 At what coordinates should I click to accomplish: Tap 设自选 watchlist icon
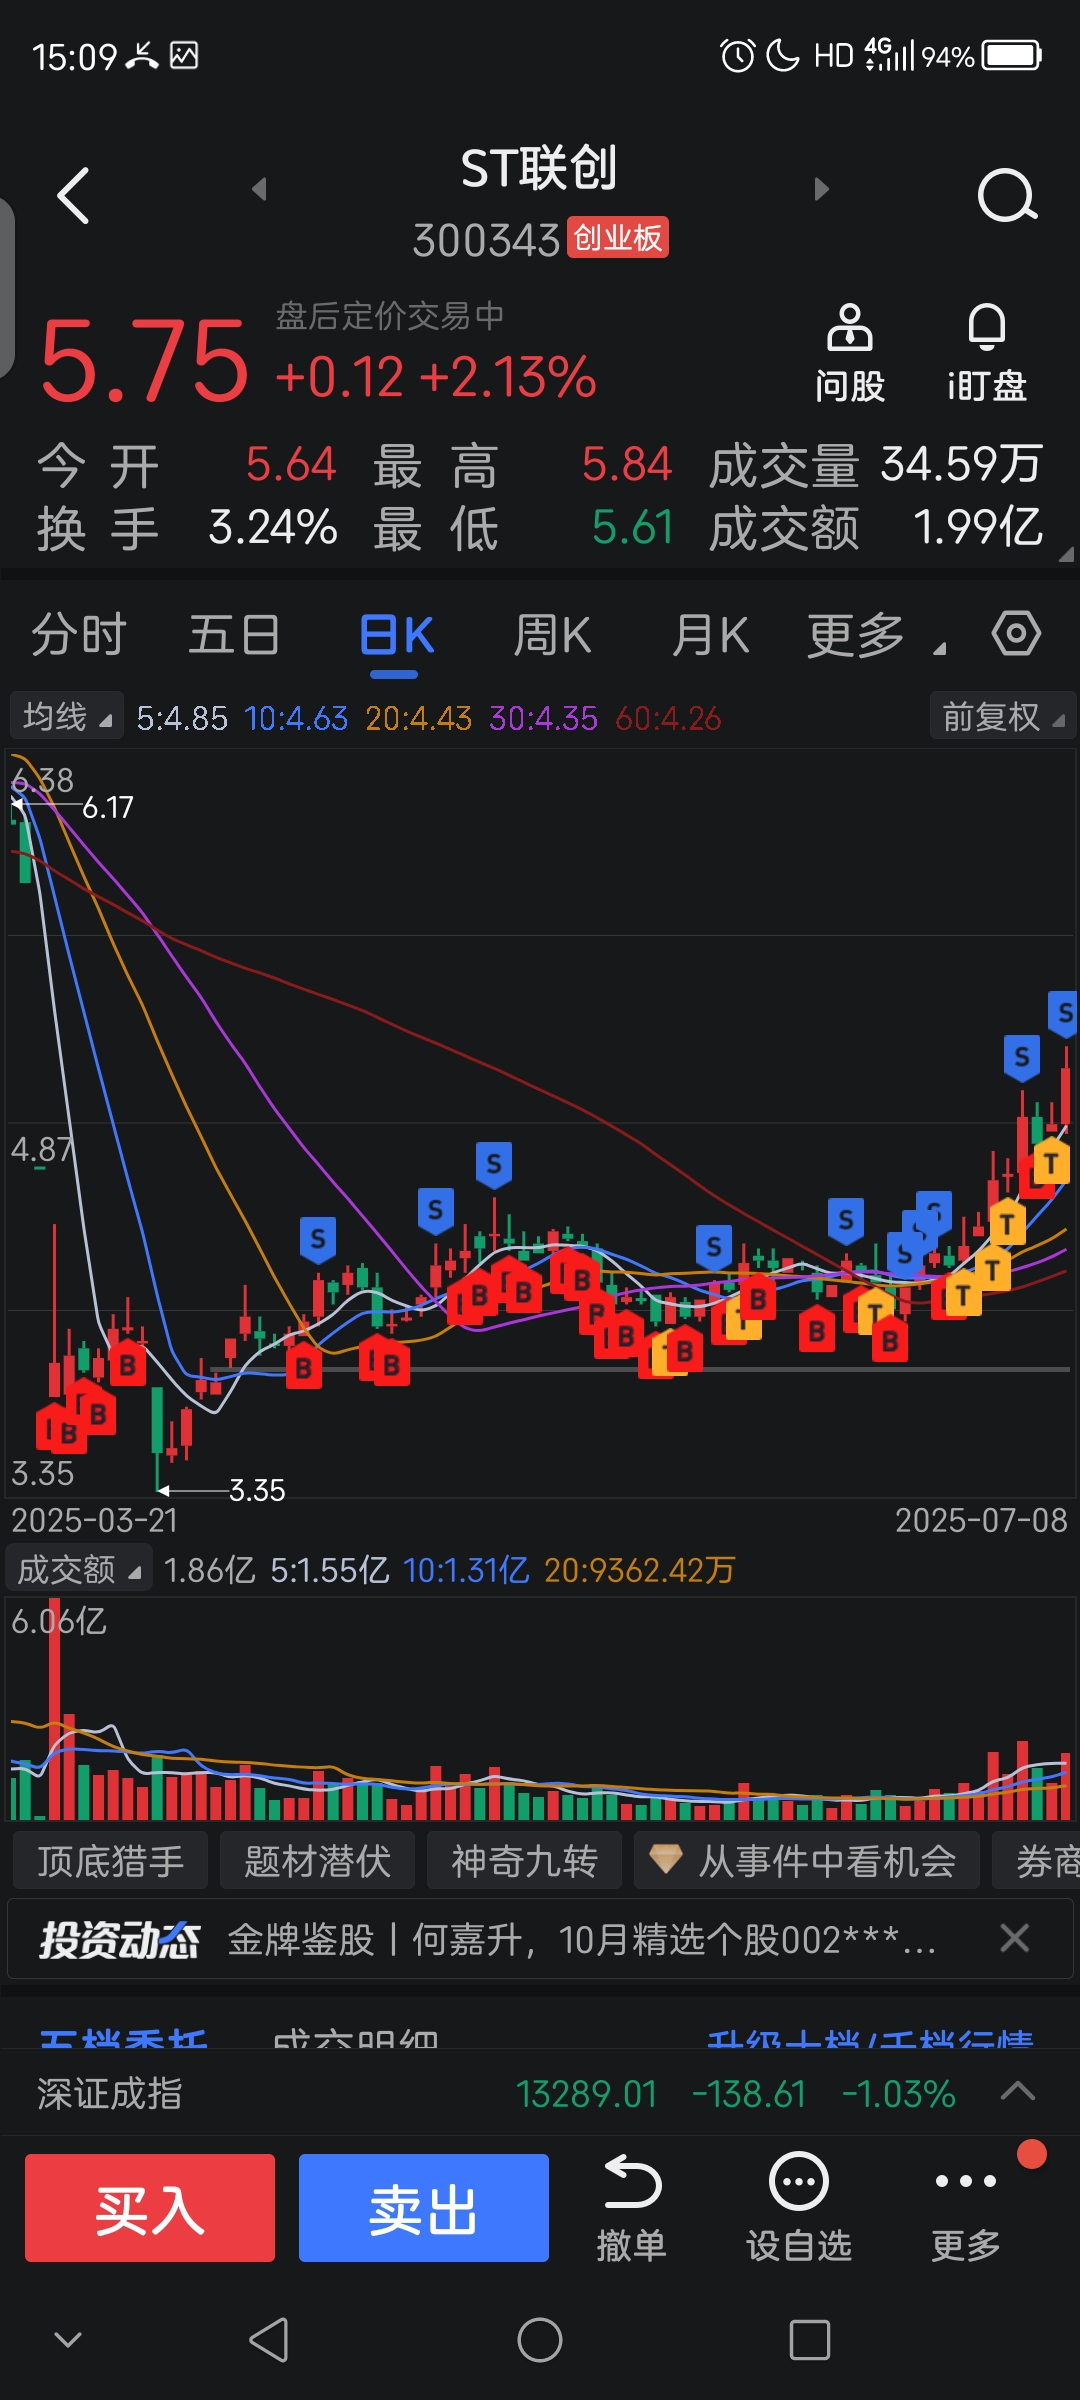(798, 2209)
